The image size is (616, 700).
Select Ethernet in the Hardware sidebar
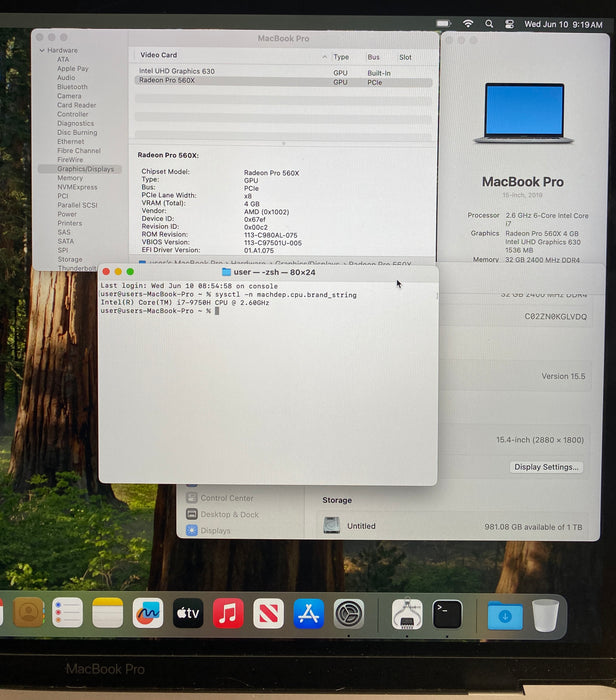pyautogui.click(x=71, y=142)
